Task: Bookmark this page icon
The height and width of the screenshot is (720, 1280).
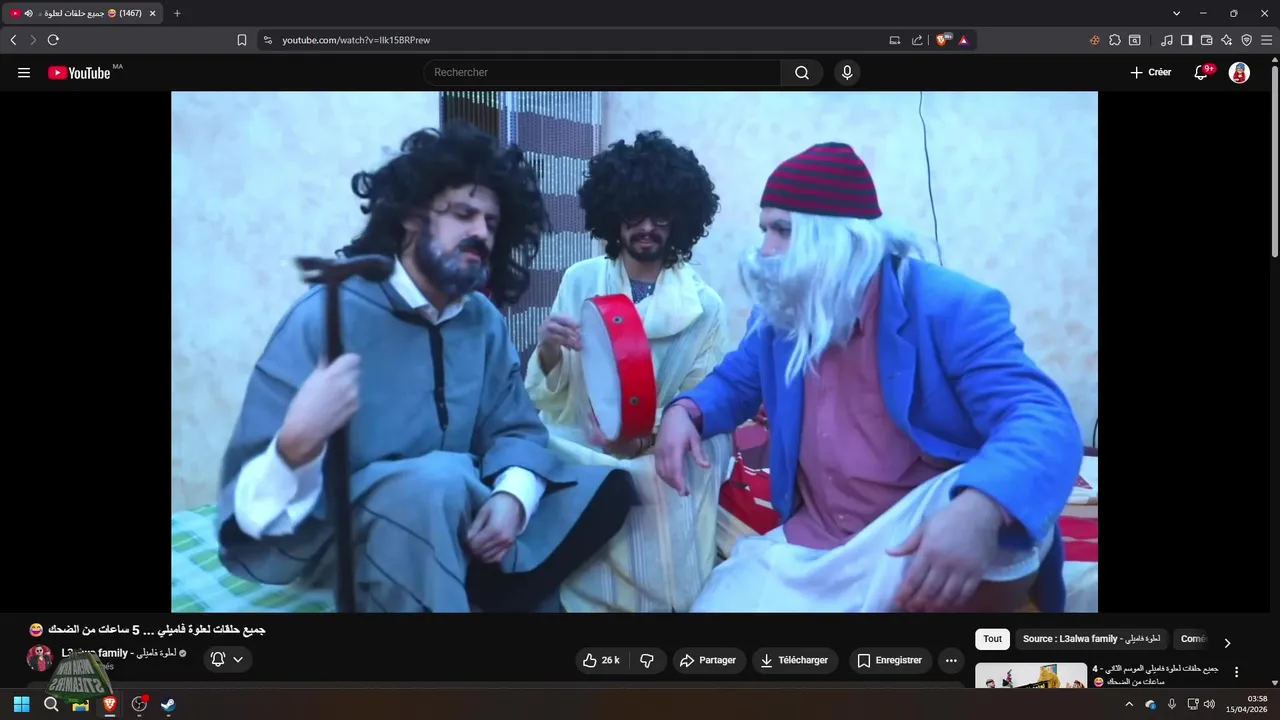Action: pos(242,40)
